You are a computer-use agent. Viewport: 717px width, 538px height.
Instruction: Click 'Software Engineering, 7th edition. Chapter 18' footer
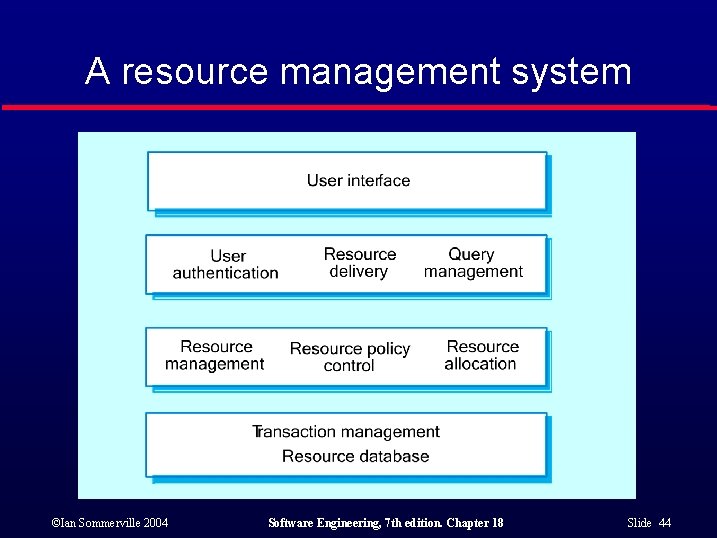[x=385, y=523]
